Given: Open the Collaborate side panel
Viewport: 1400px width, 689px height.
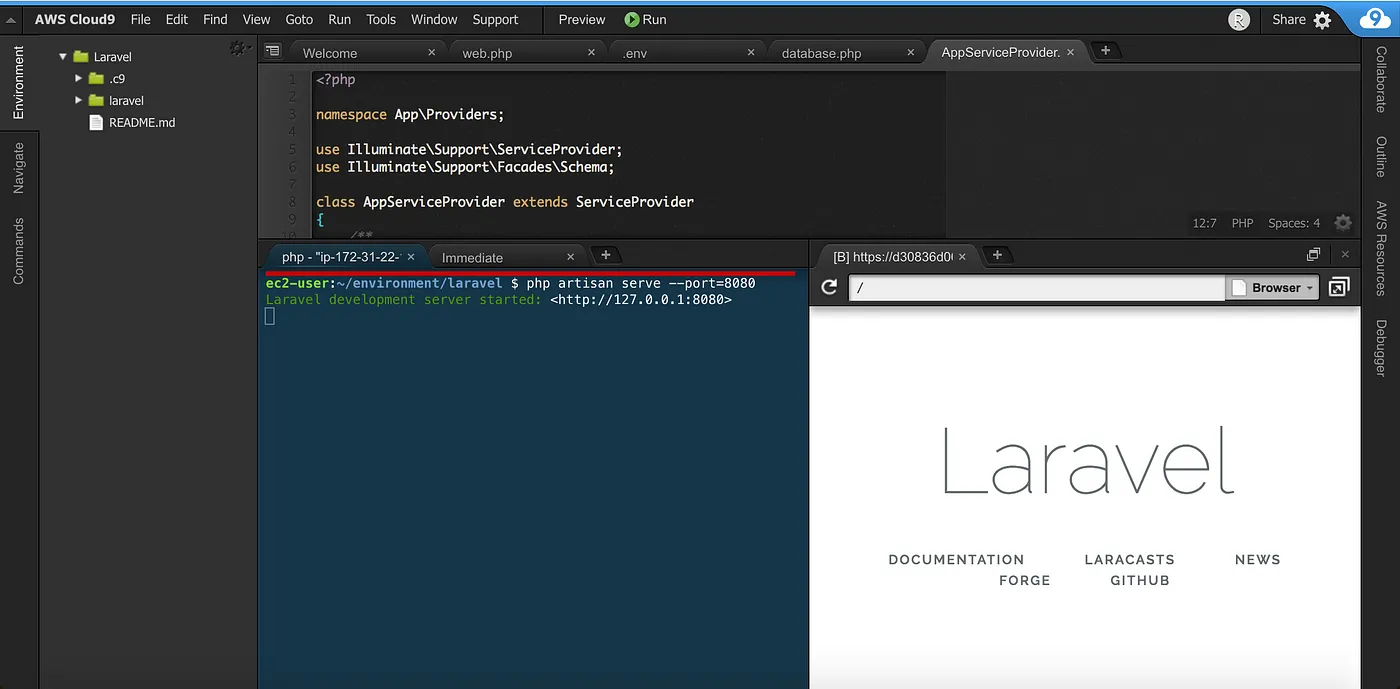Looking at the screenshot, I should click(x=1380, y=79).
